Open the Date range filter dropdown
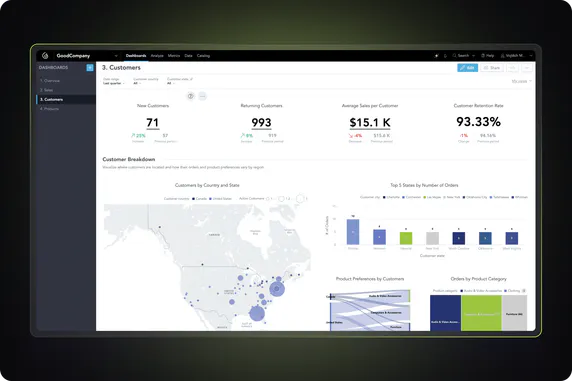Screen dimensions: 572x381 click(x=114, y=81)
